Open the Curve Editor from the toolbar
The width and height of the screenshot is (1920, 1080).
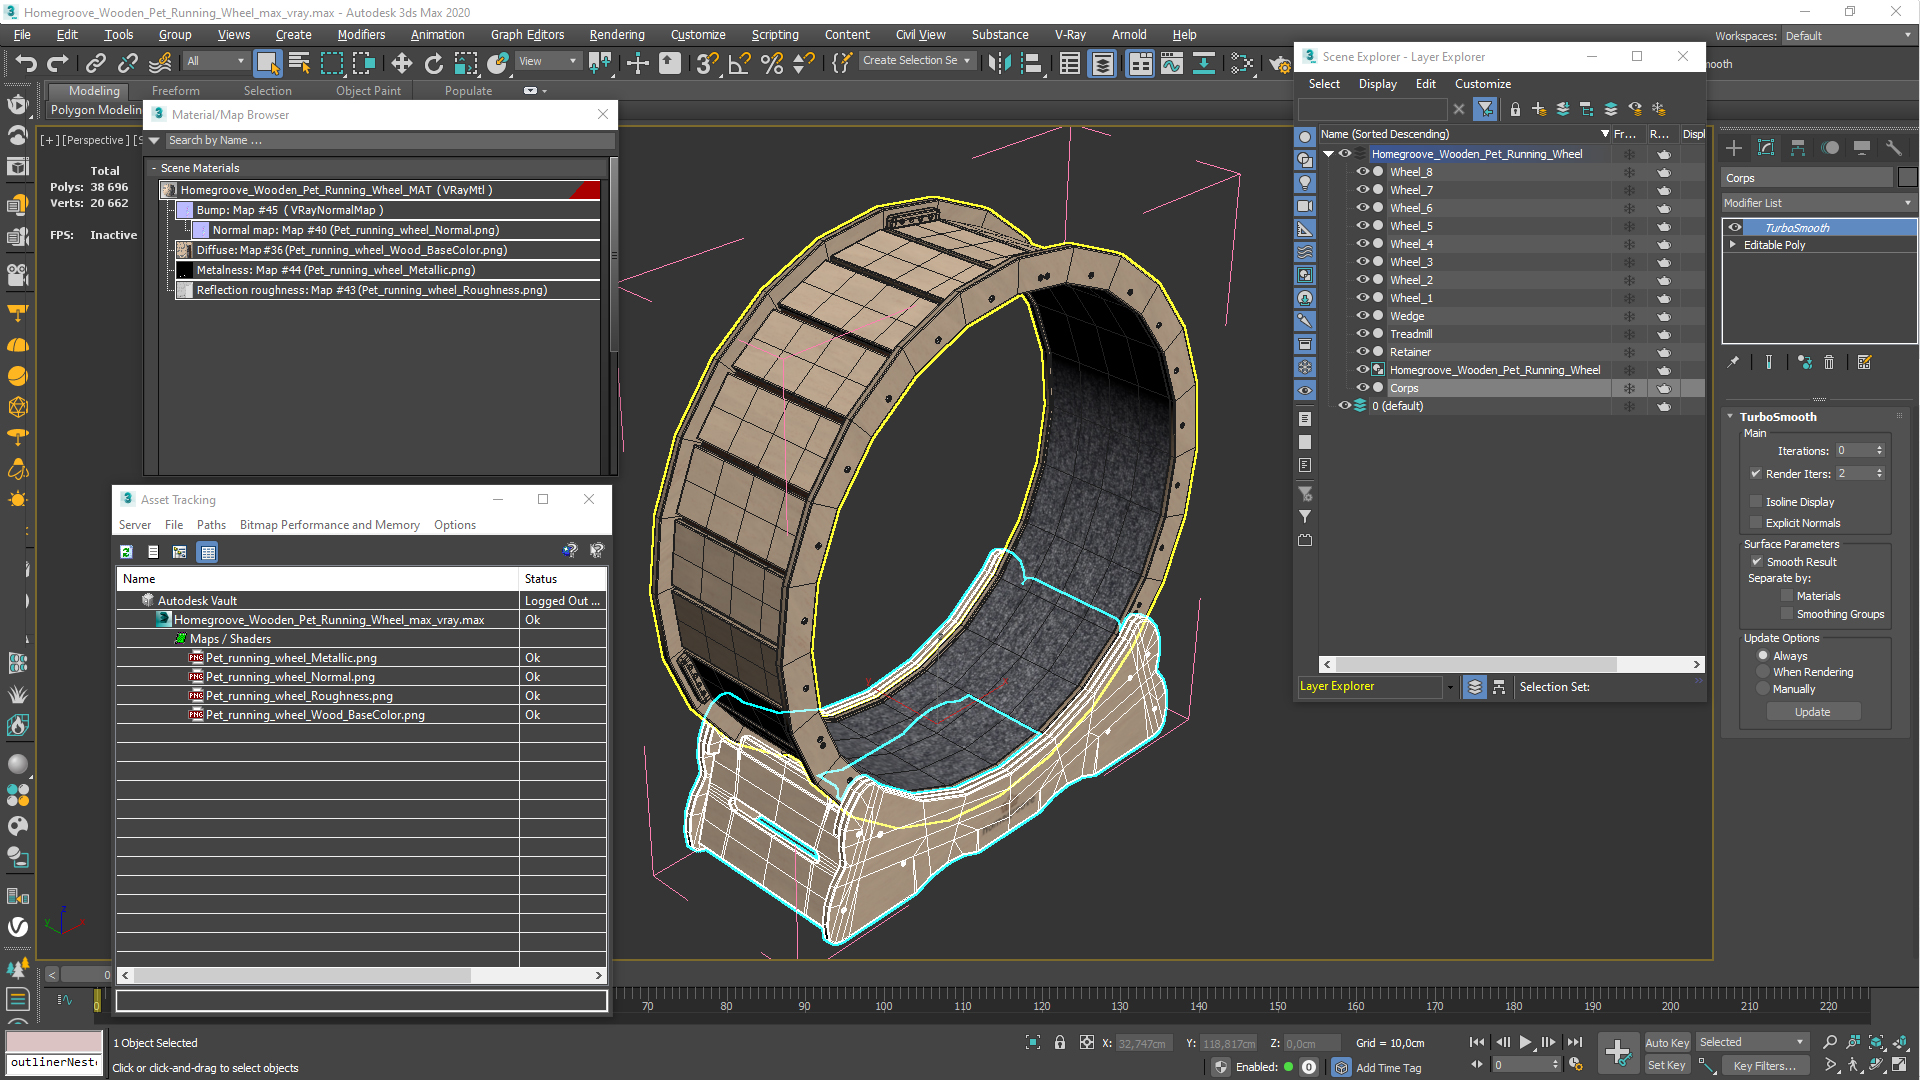1172,63
